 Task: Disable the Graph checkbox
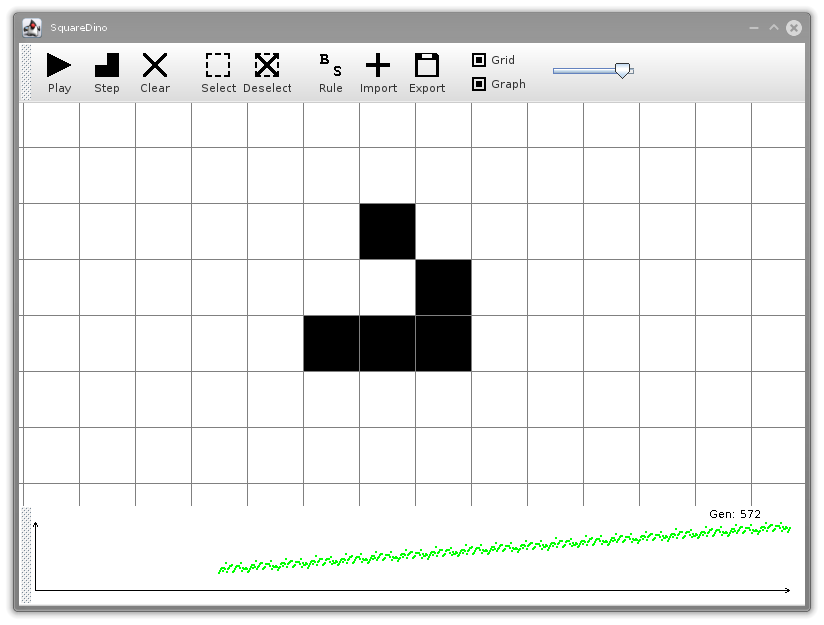coord(479,84)
